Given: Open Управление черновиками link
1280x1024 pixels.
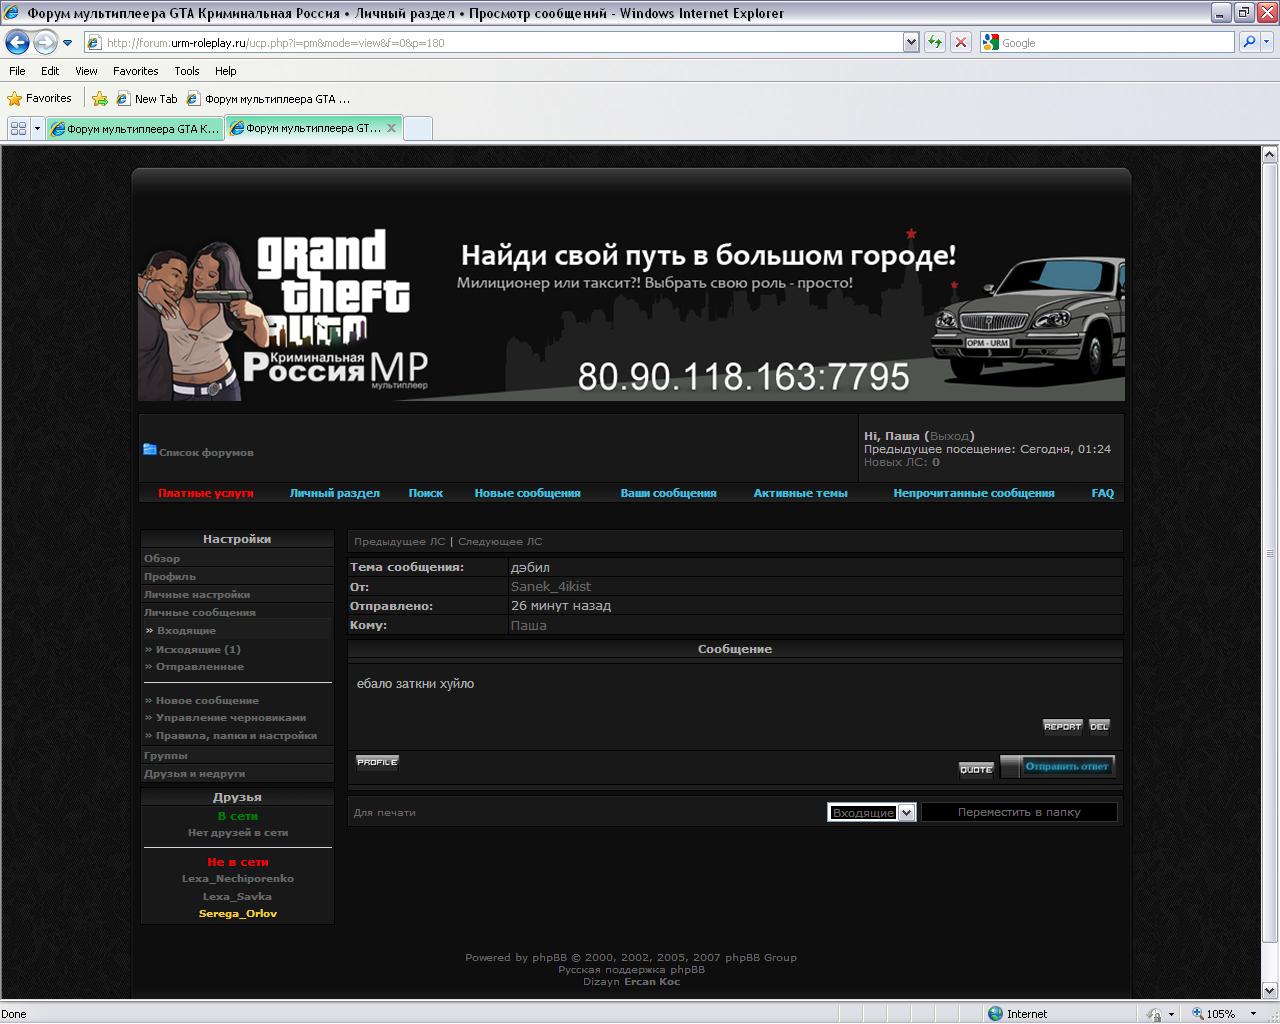Looking at the screenshot, I should (x=231, y=718).
